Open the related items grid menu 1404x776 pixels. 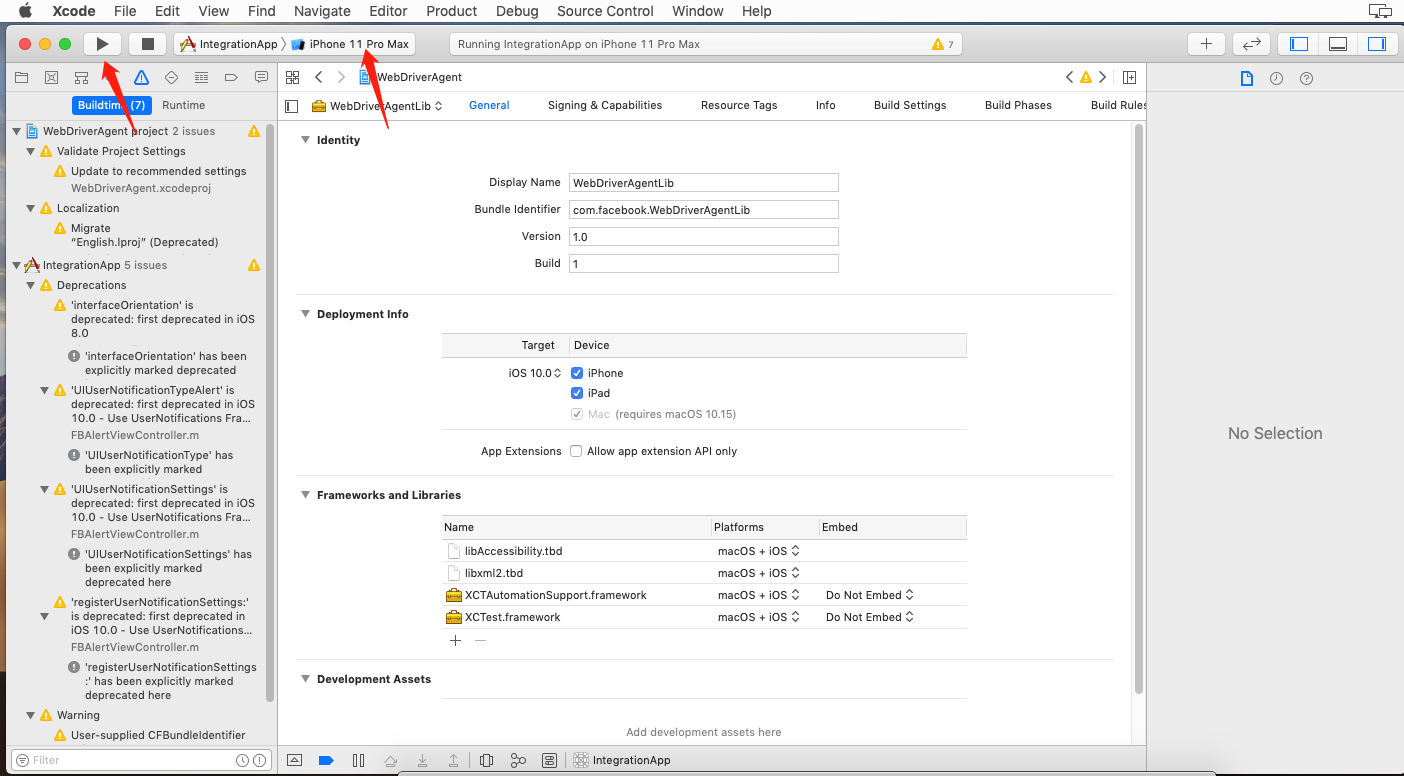(292, 77)
